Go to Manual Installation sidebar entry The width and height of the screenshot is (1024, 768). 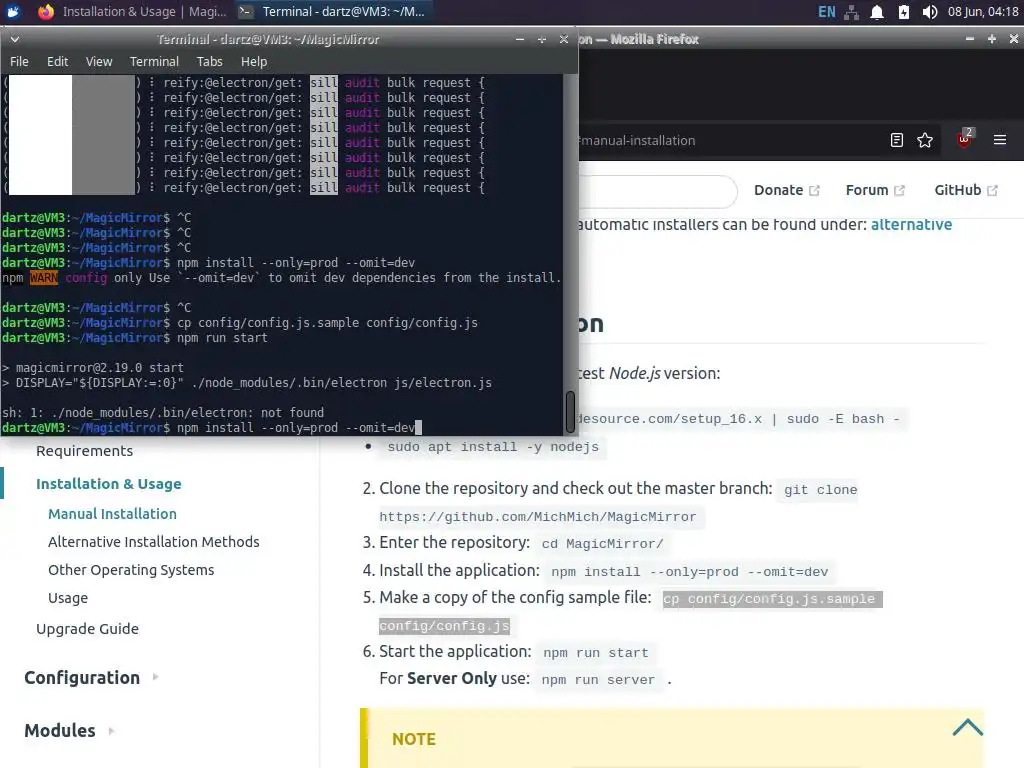(x=112, y=514)
